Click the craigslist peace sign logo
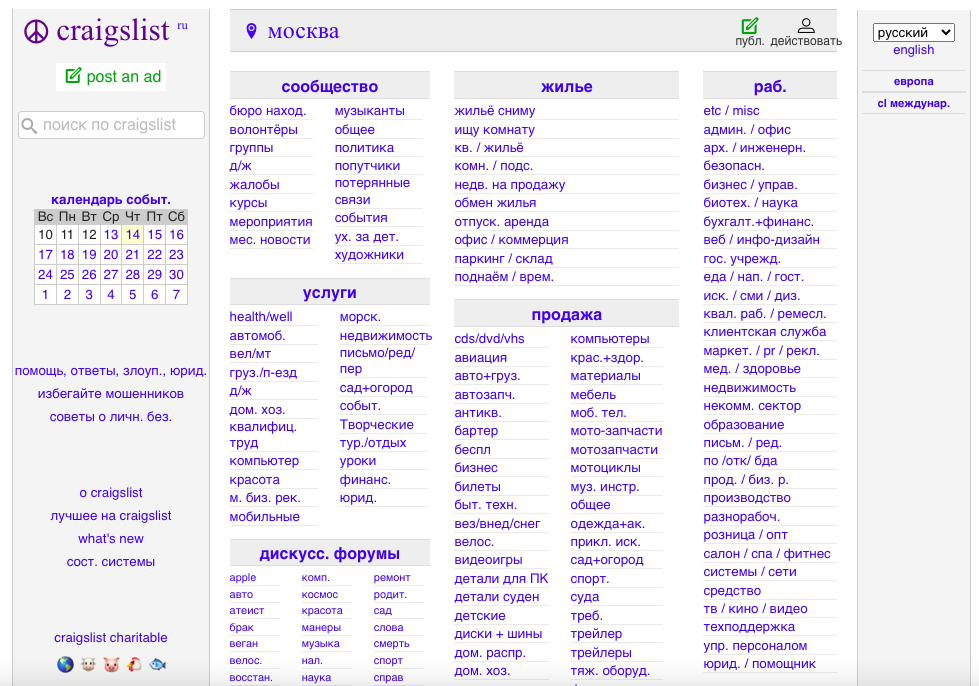Viewport: 979px width, 686px height. point(36,31)
